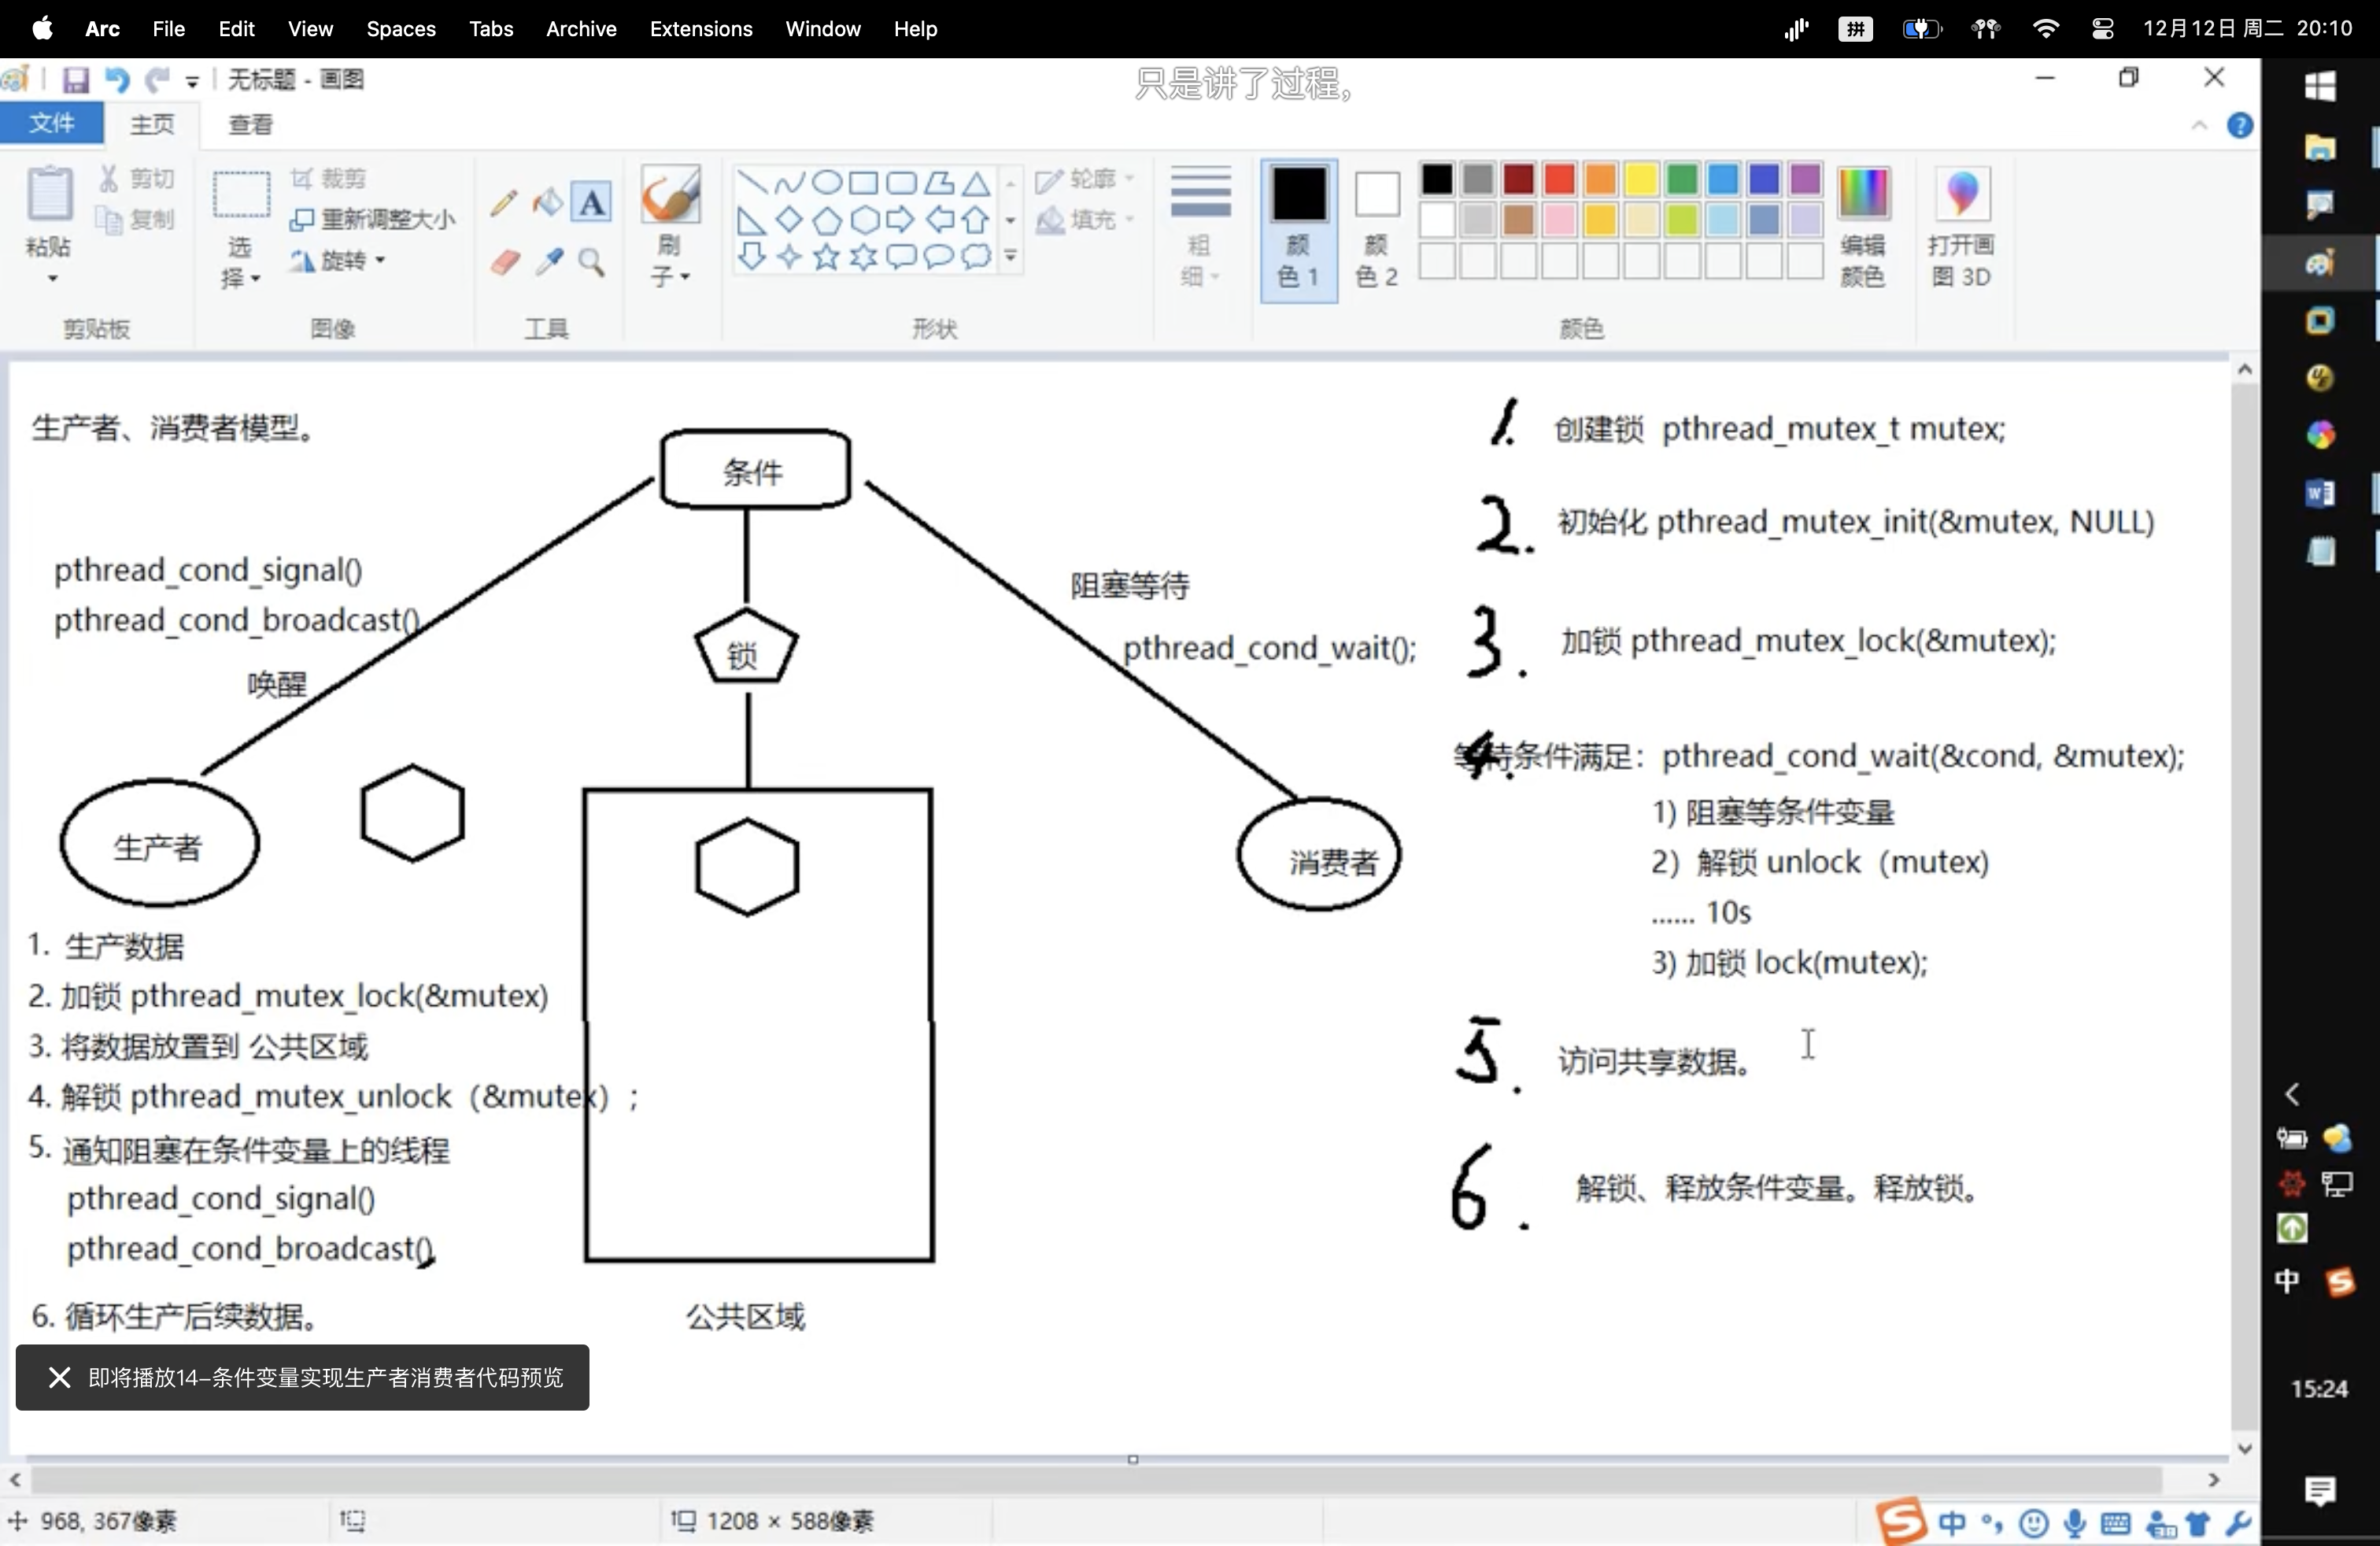
Task: Open the 文件 (File) tab
Action: pyautogui.click(x=53, y=123)
